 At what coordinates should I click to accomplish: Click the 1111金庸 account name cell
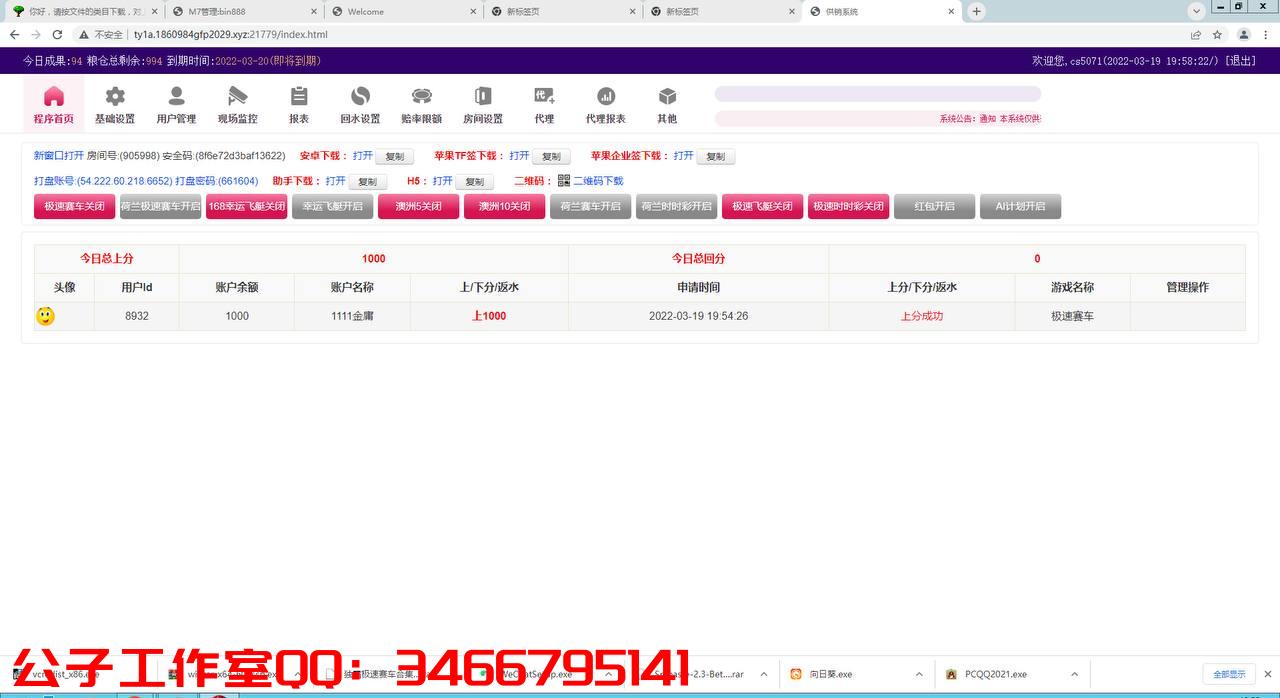click(352, 316)
